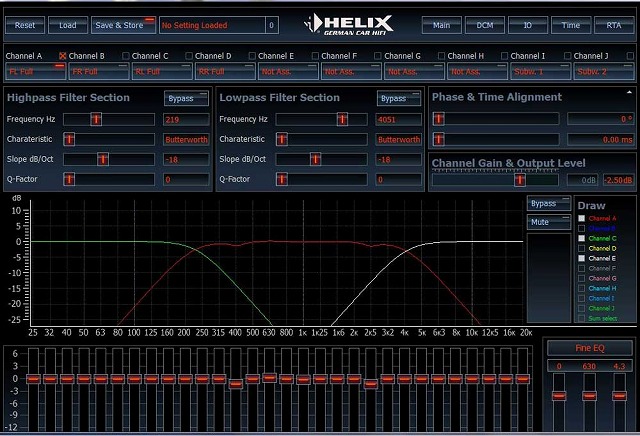Choose the RR Full channel
This screenshot has width=640, height=436.
tap(225, 71)
